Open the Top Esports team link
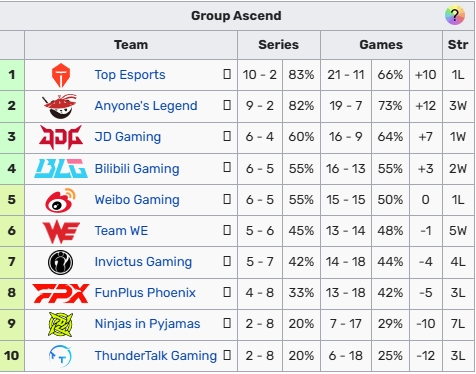Screen dimensions: 476x374 click(x=130, y=75)
